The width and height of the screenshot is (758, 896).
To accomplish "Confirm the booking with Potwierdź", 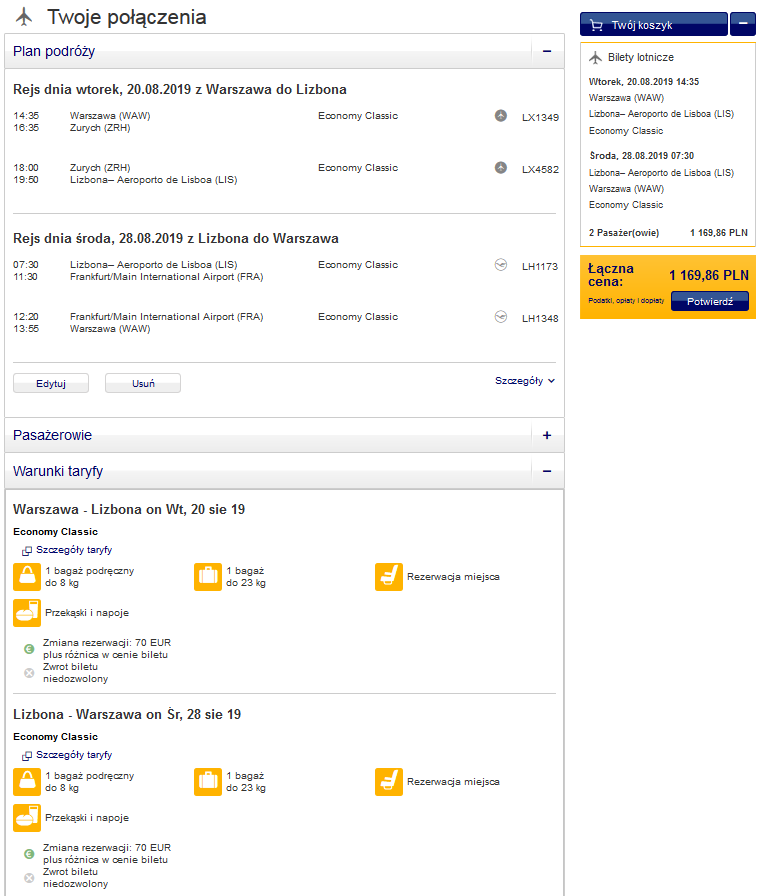I will point(709,301).
